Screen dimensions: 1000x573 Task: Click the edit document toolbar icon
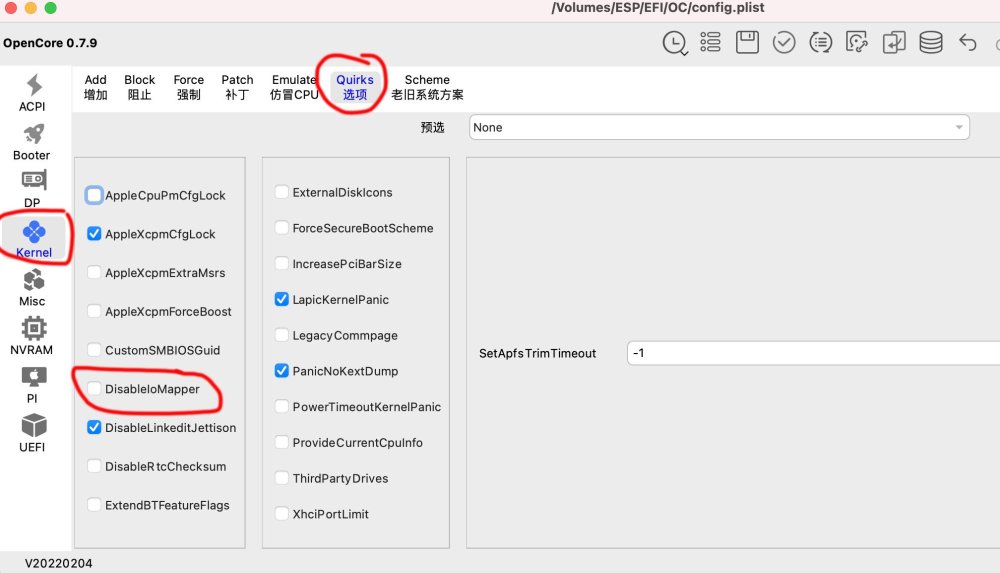[857, 43]
